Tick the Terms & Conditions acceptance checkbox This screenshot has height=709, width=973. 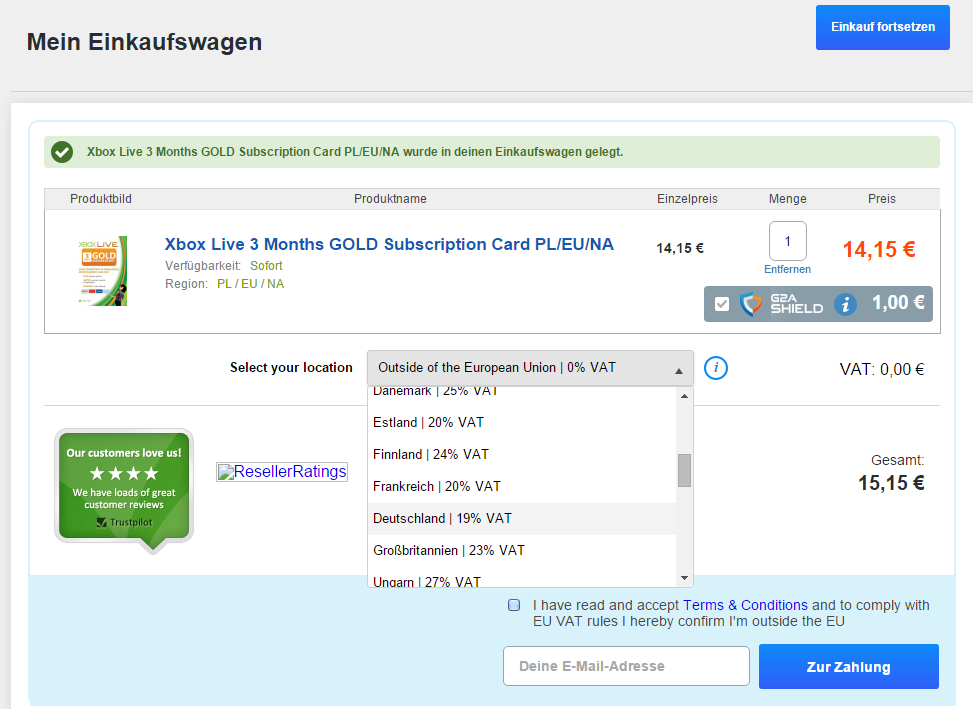pyautogui.click(x=514, y=605)
